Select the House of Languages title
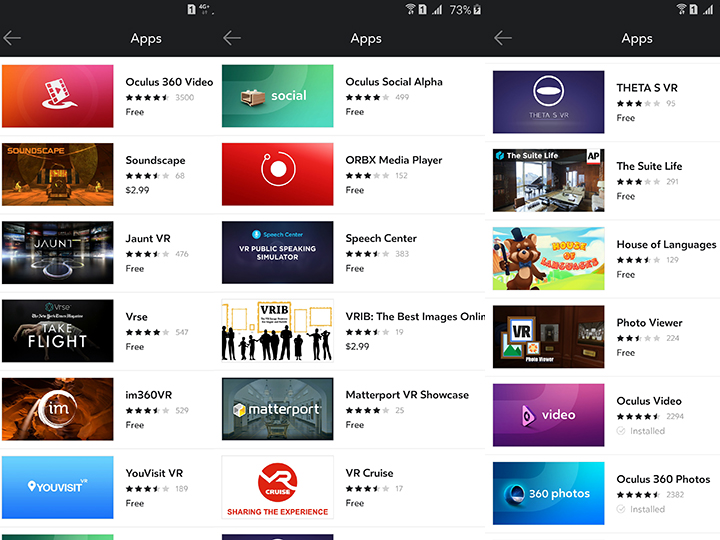Viewport: 720px width, 540px height. click(666, 244)
